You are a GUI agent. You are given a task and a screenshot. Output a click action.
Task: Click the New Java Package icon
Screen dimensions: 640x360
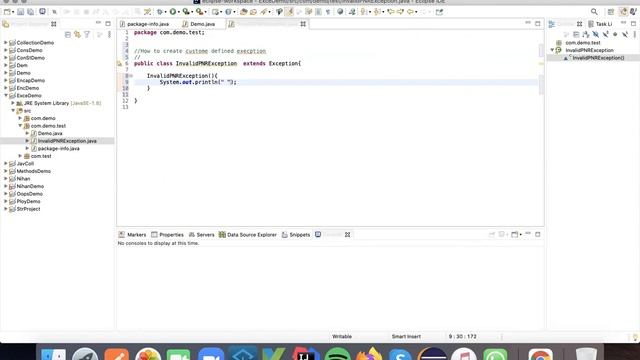coord(215,12)
